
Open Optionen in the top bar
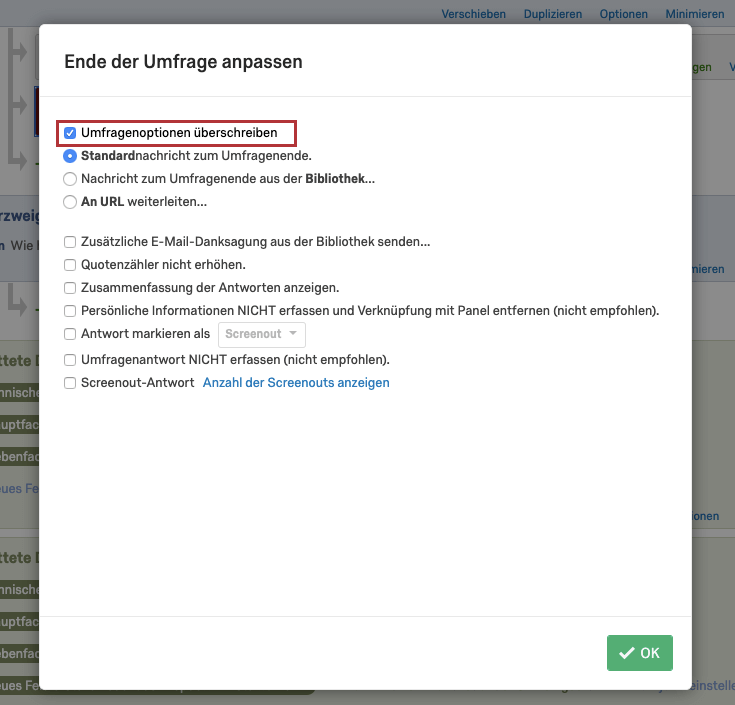(x=623, y=14)
